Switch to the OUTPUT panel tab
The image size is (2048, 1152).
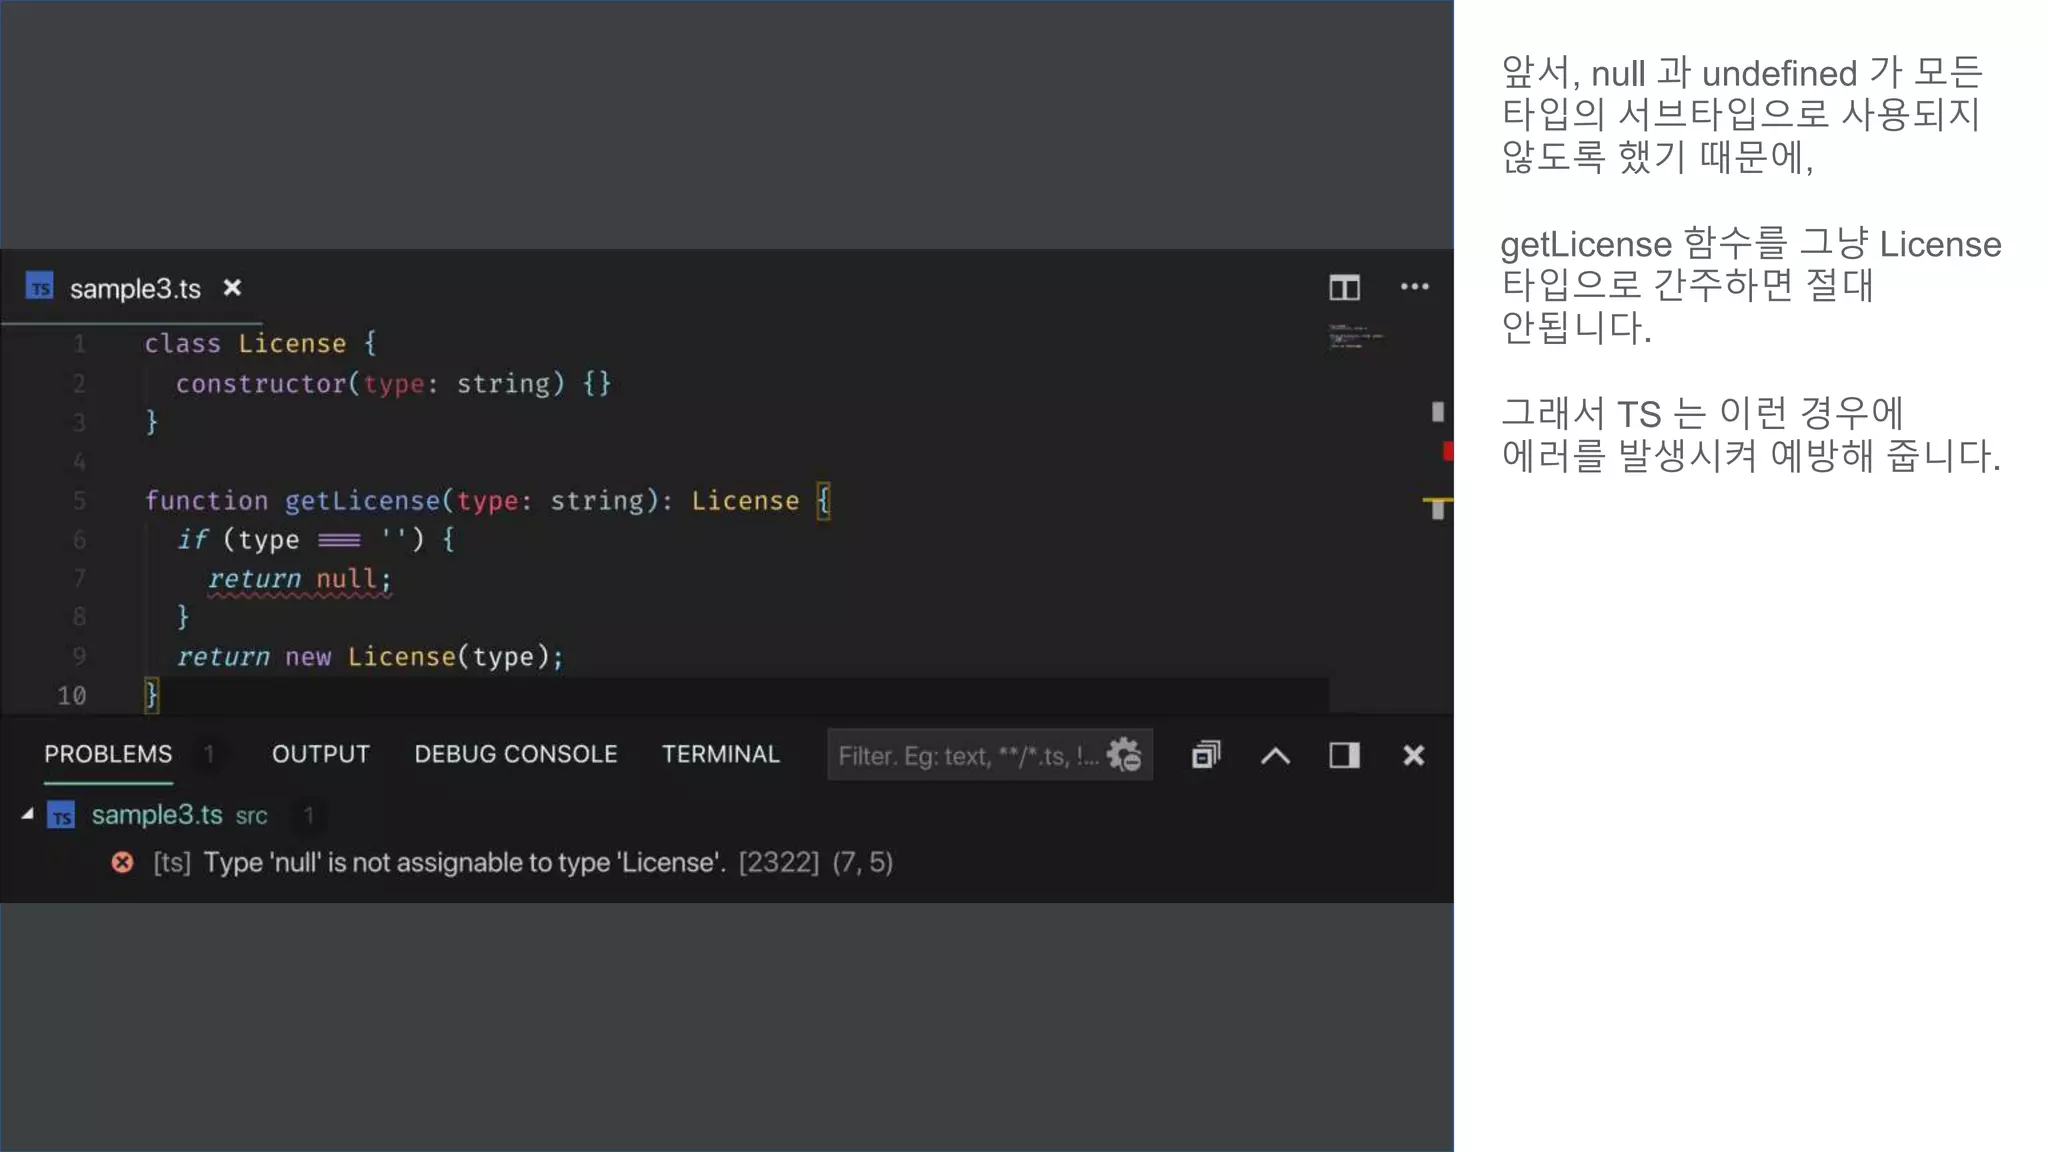321,754
